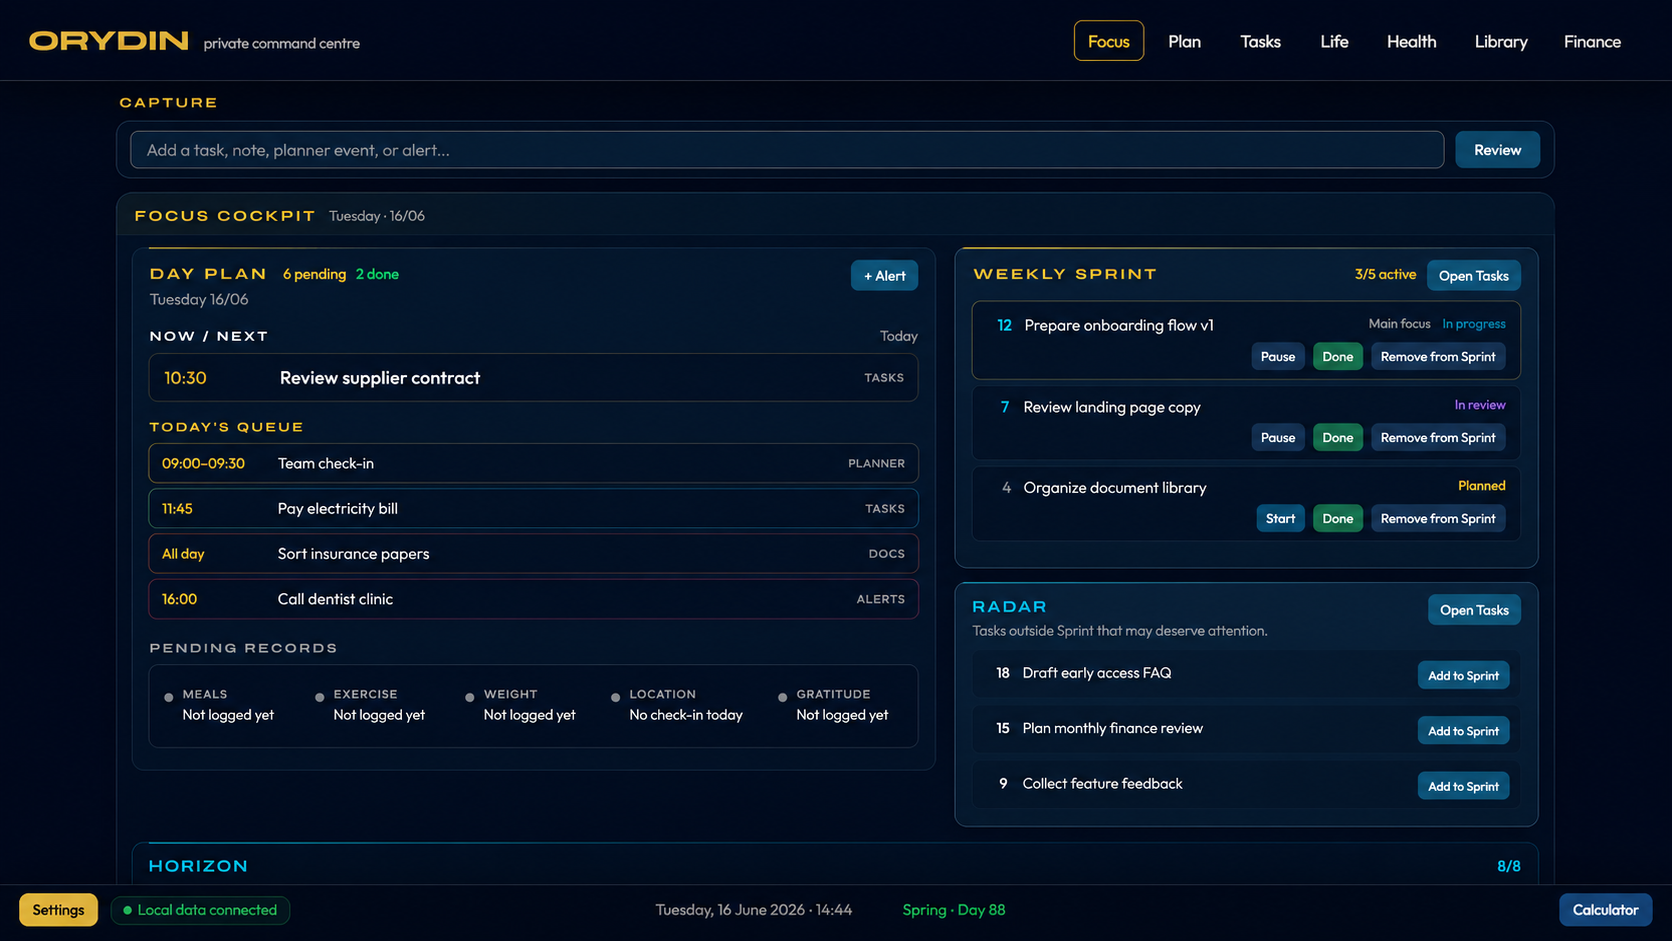Switch to the Health tab

click(x=1411, y=41)
